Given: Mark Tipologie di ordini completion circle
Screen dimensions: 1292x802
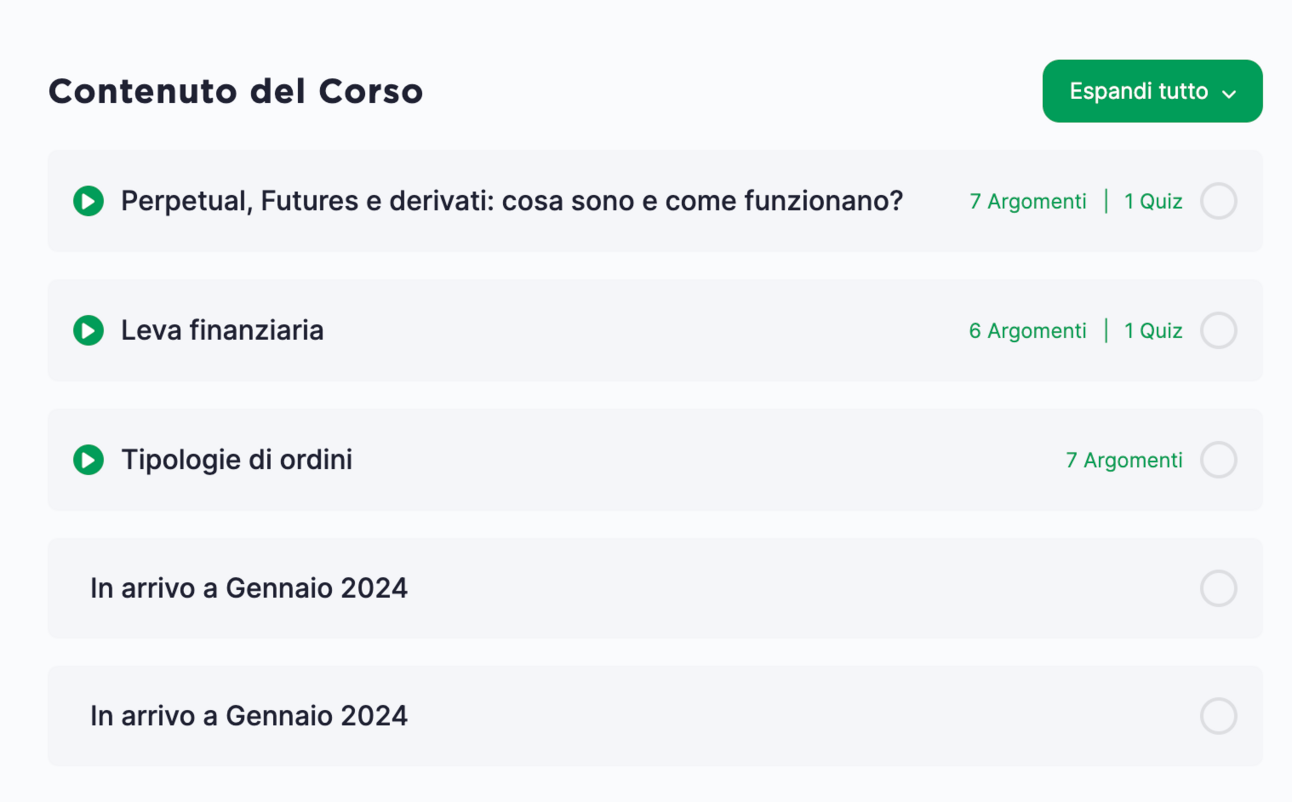Looking at the screenshot, I should (x=1218, y=460).
